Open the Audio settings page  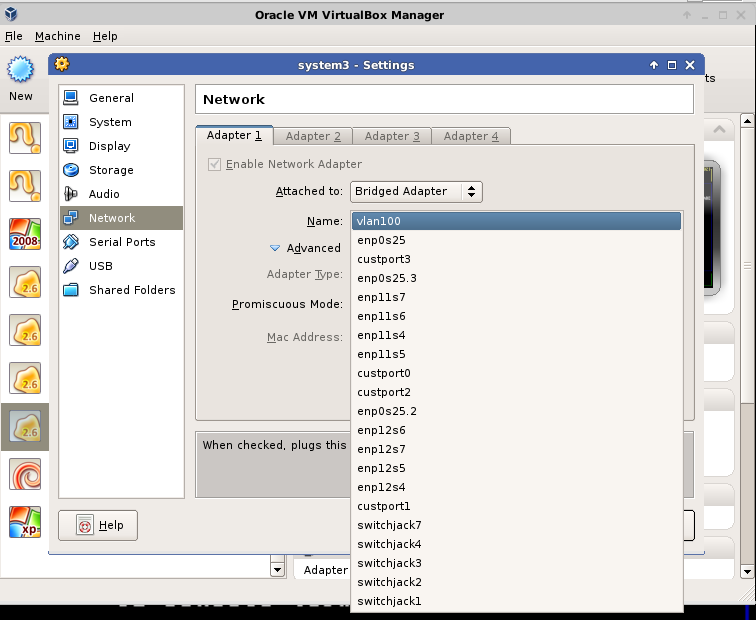pyautogui.click(x=122, y=194)
